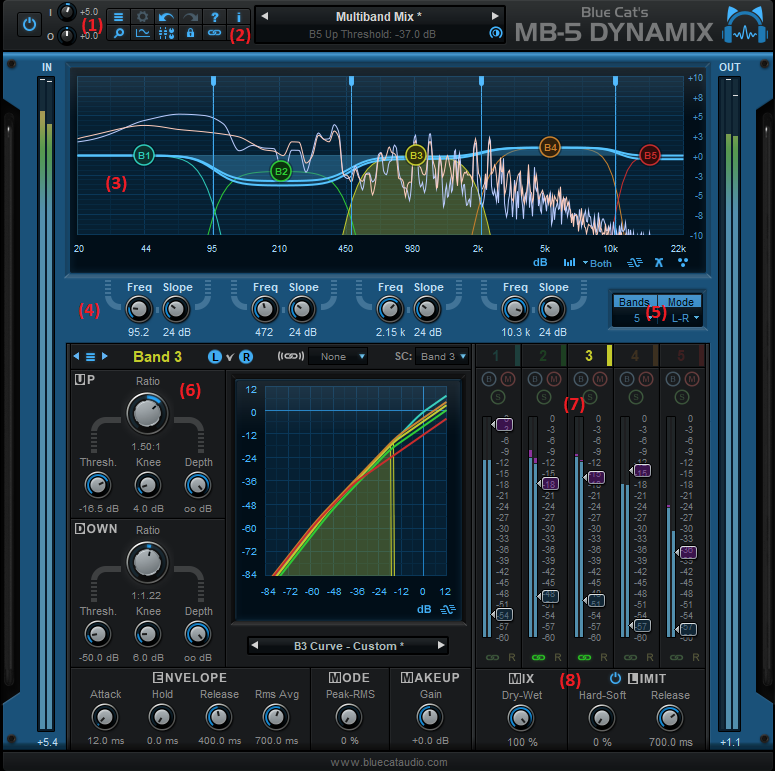Toggle the dB scale display below graph
Image resolution: width=775 pixels, height=771 pixels.
point(540,262)
